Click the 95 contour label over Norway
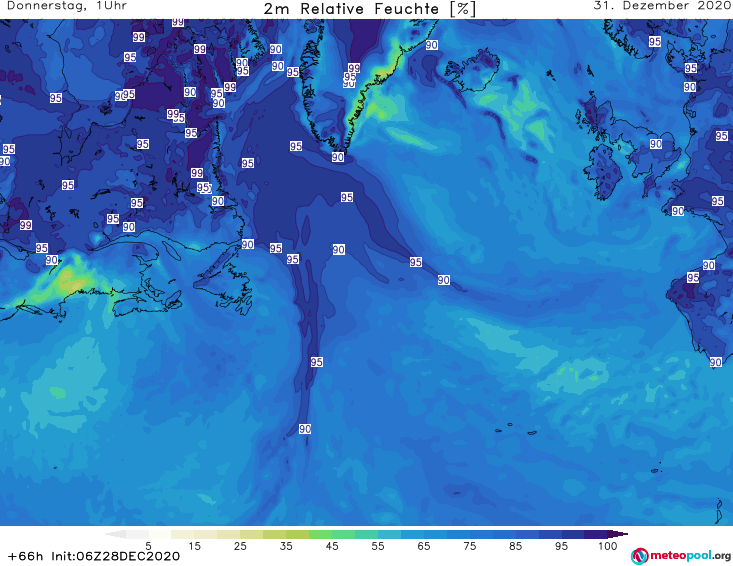The image size is (733, 566). [655, 42]
